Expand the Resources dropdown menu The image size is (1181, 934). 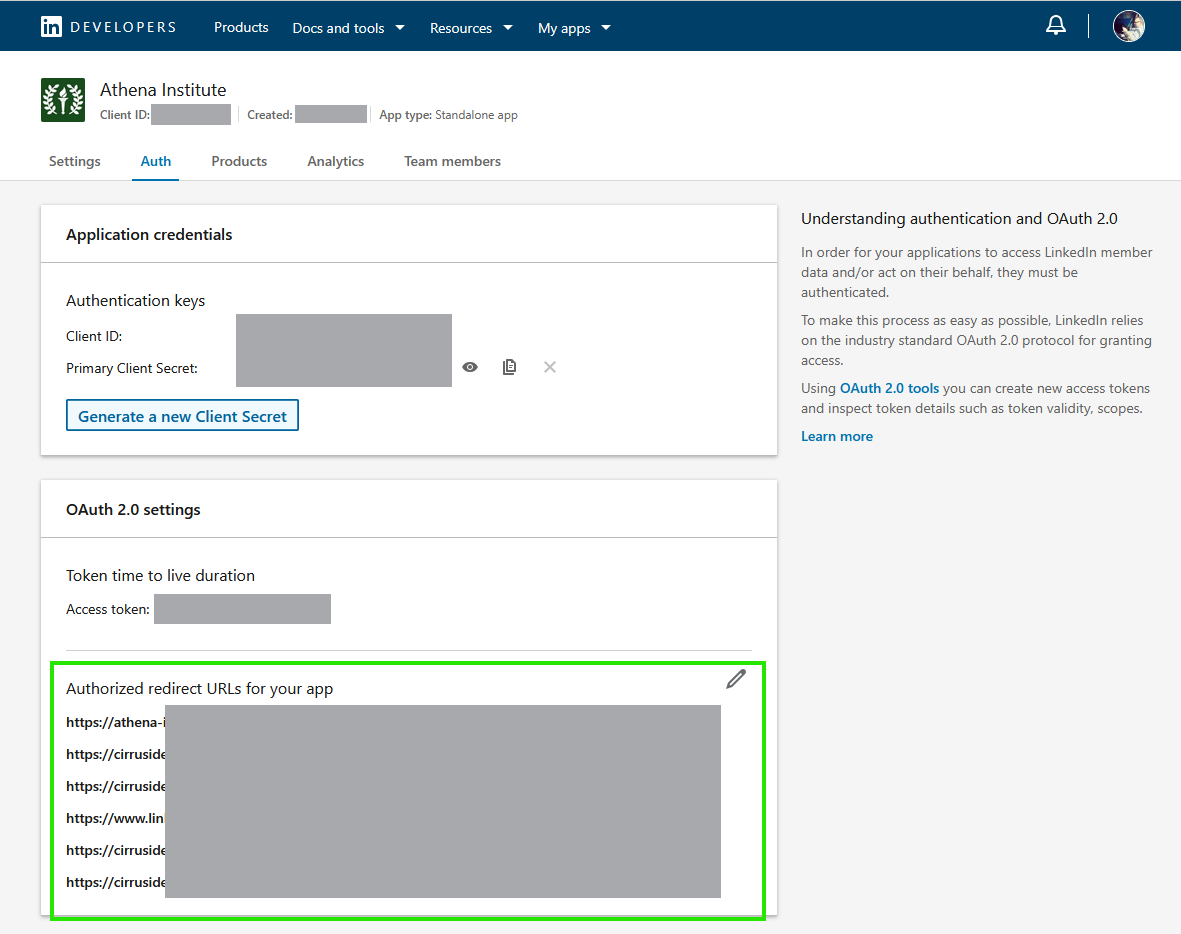470,28
